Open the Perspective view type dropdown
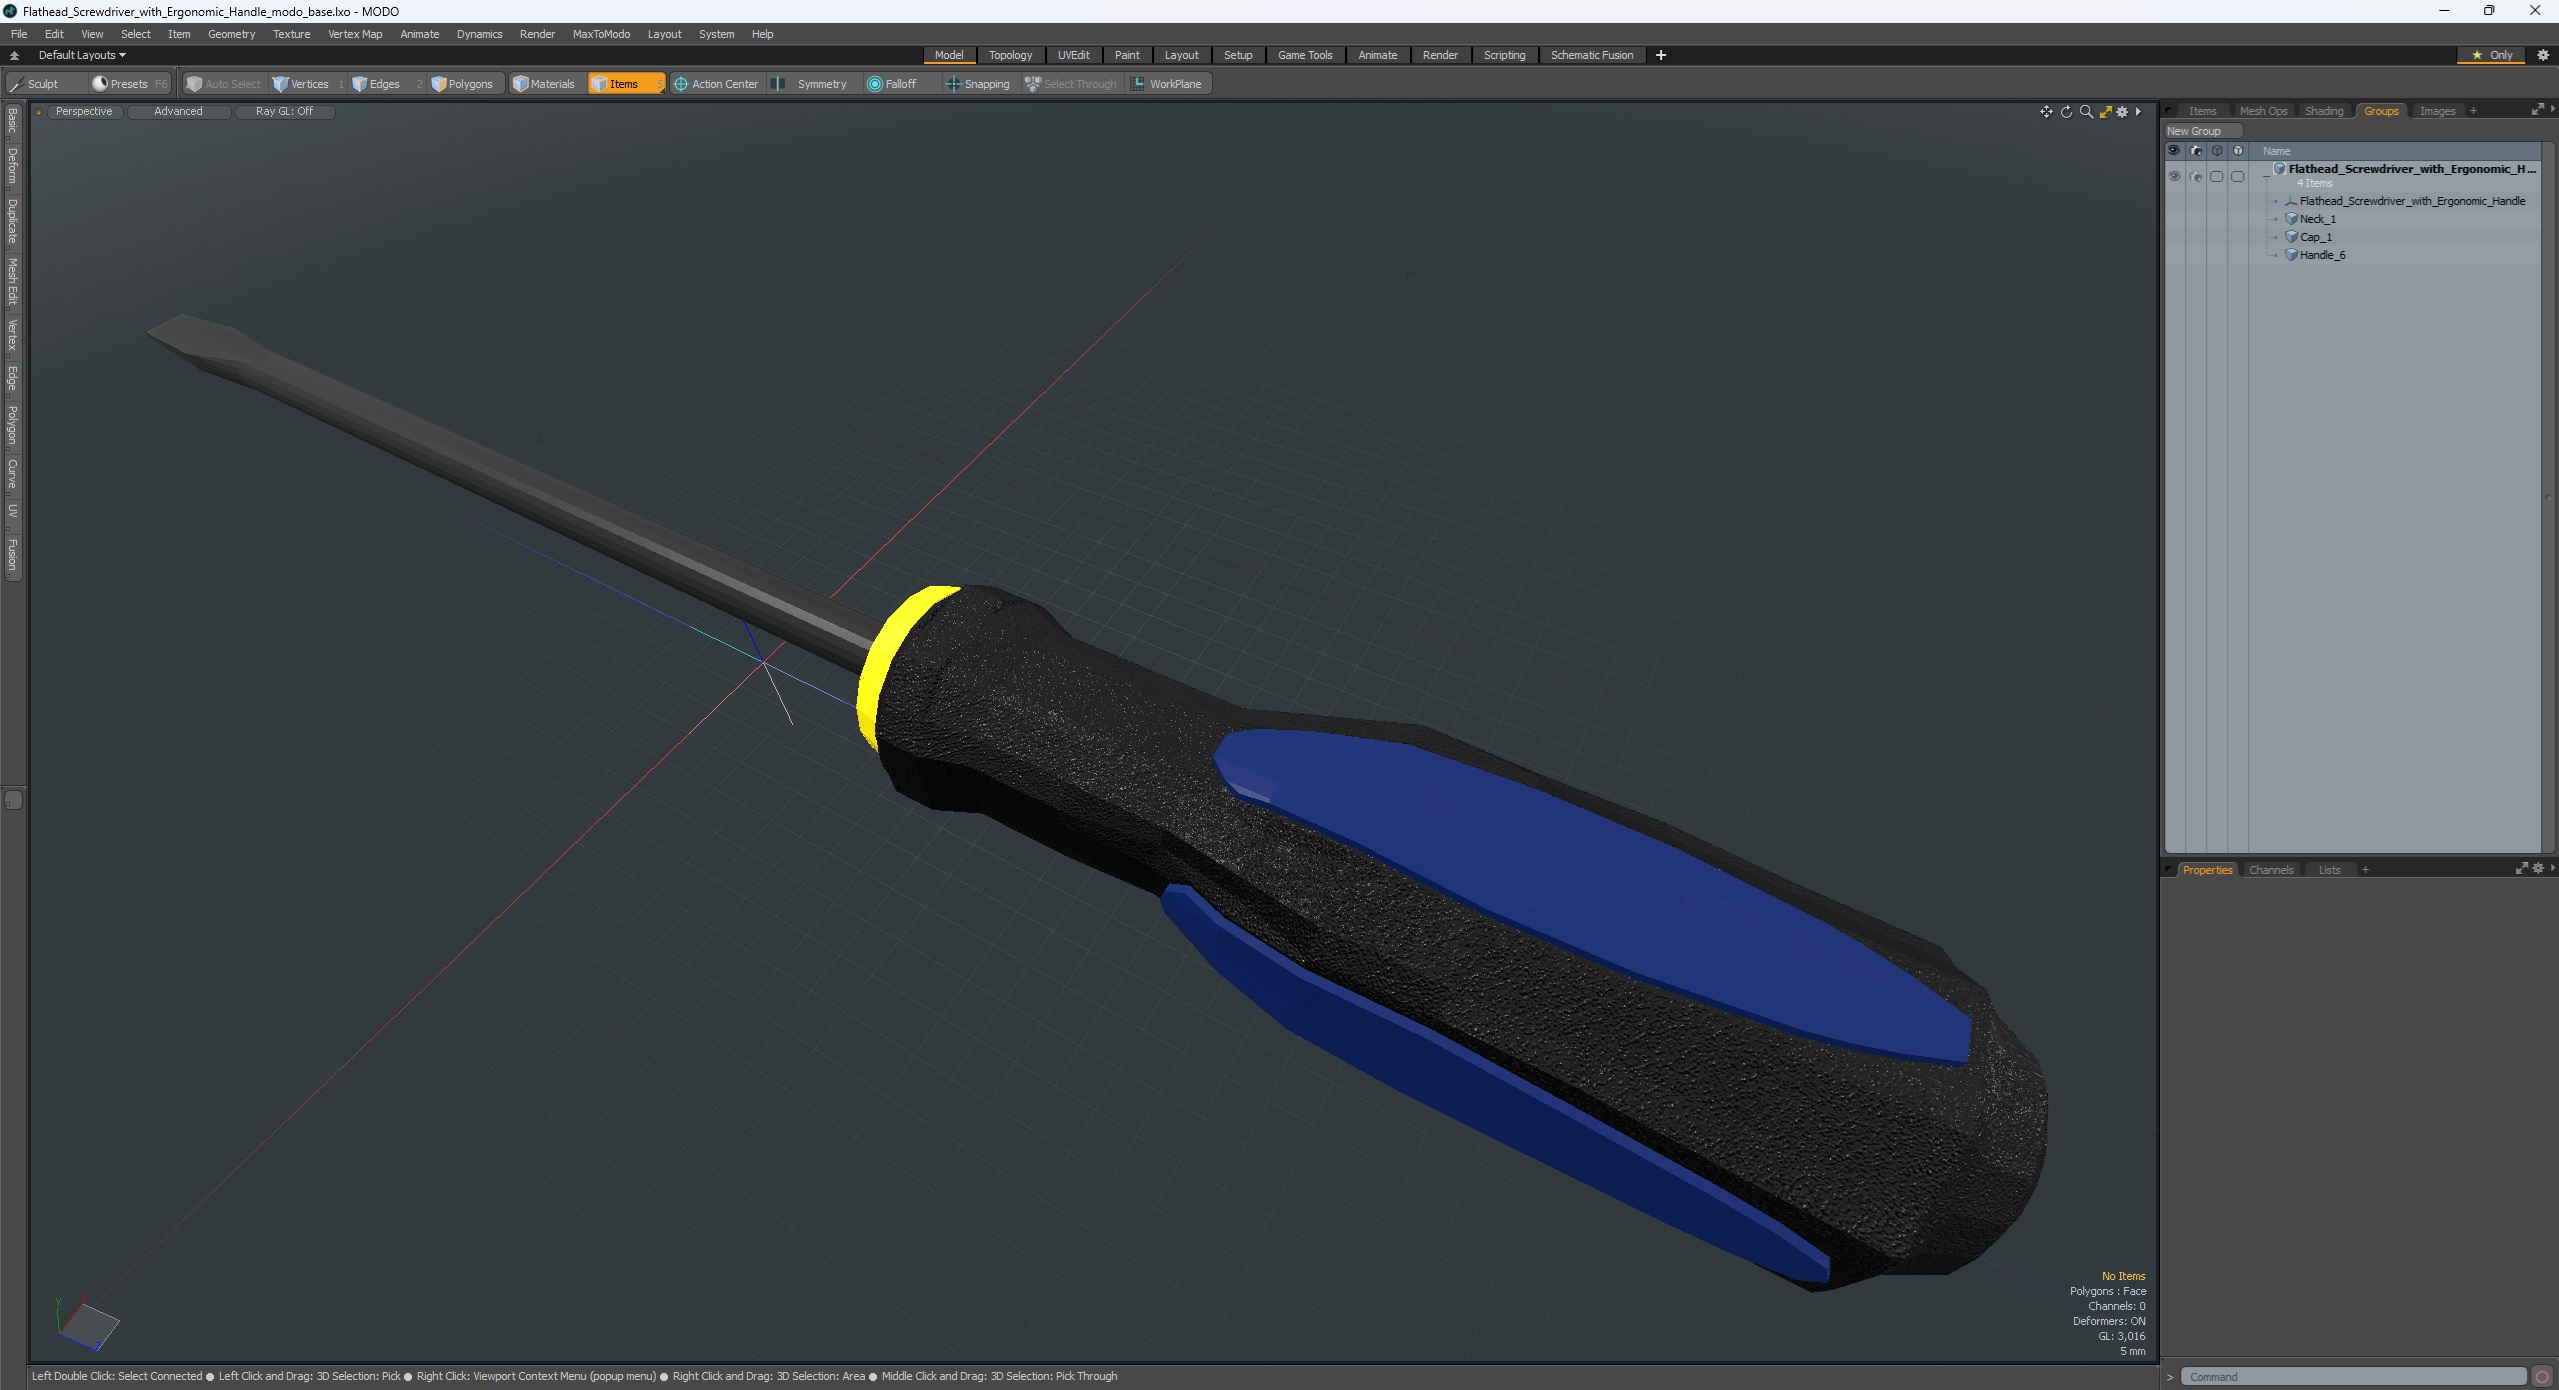Screen dimensions: 2559x1390 tap(84, 111)
